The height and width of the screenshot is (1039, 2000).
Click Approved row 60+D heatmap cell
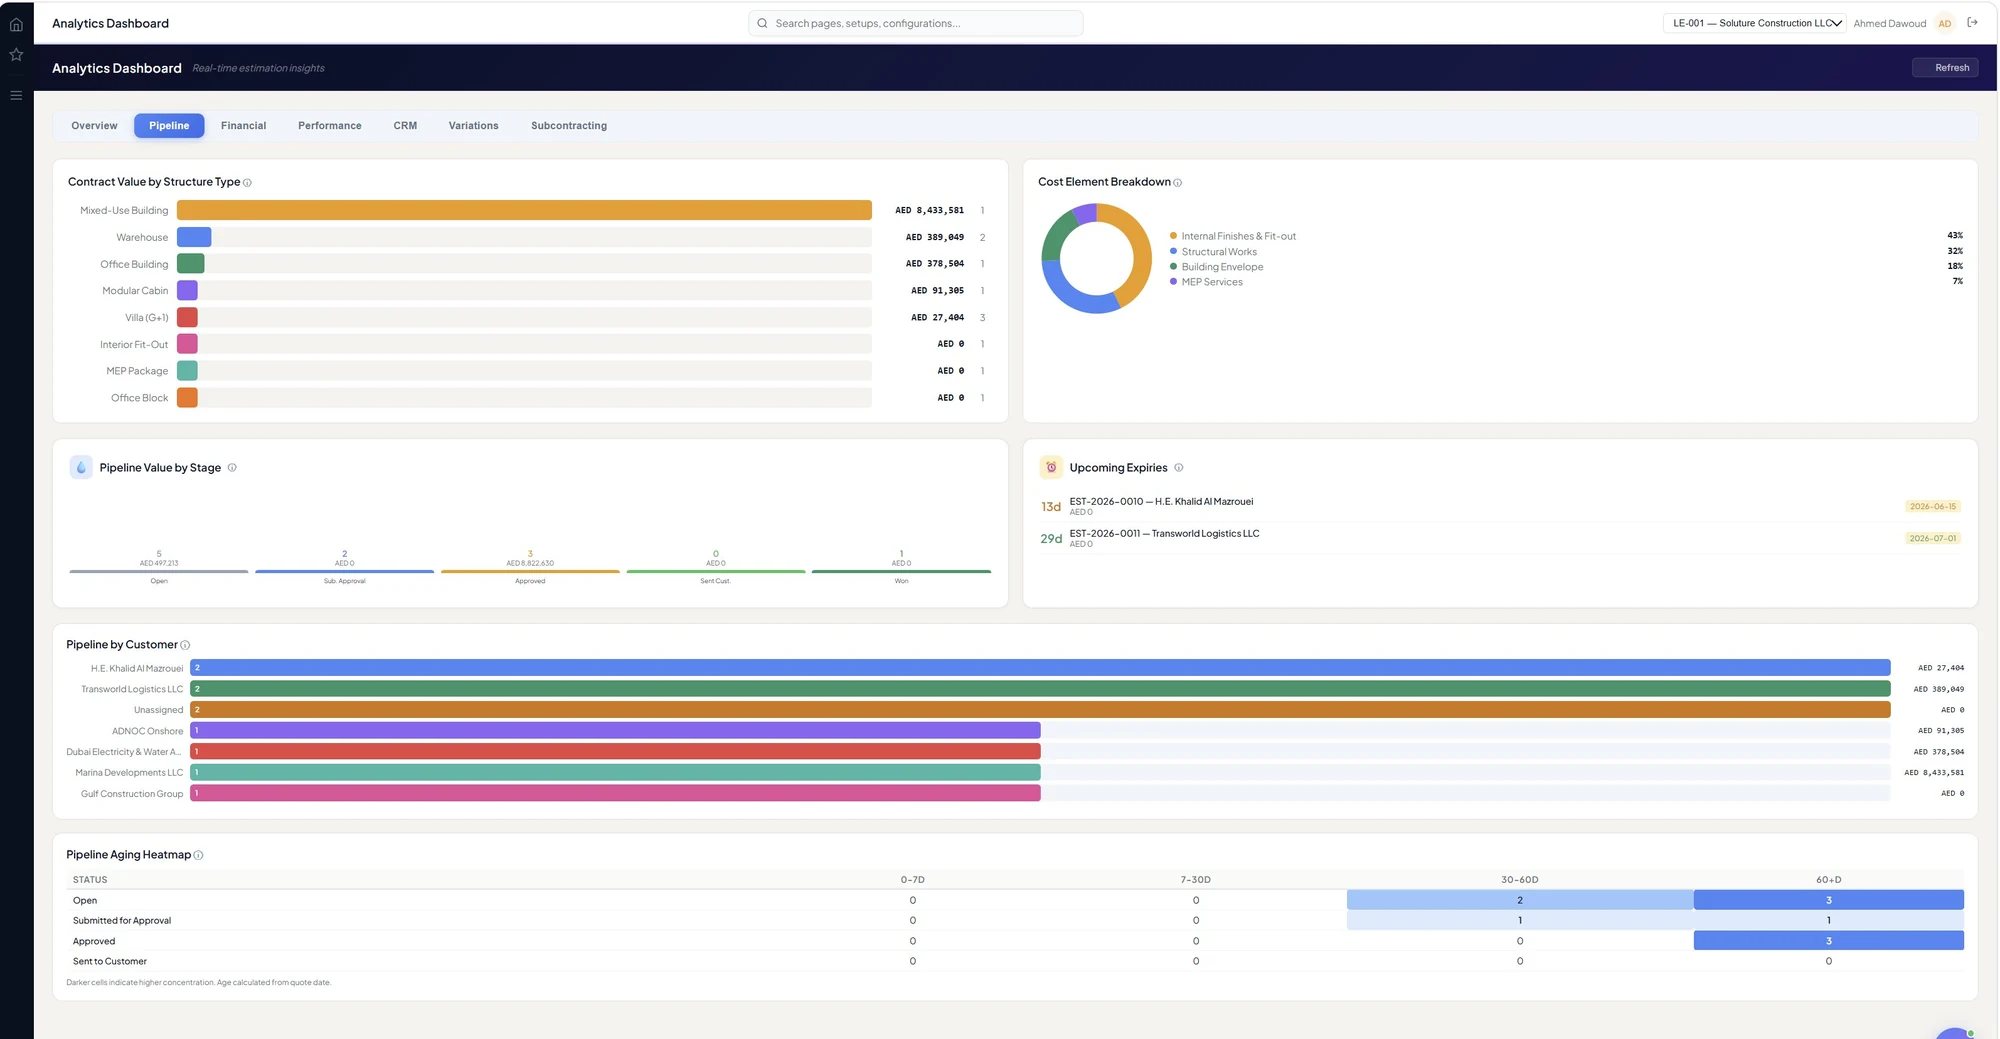point(1829,941)
